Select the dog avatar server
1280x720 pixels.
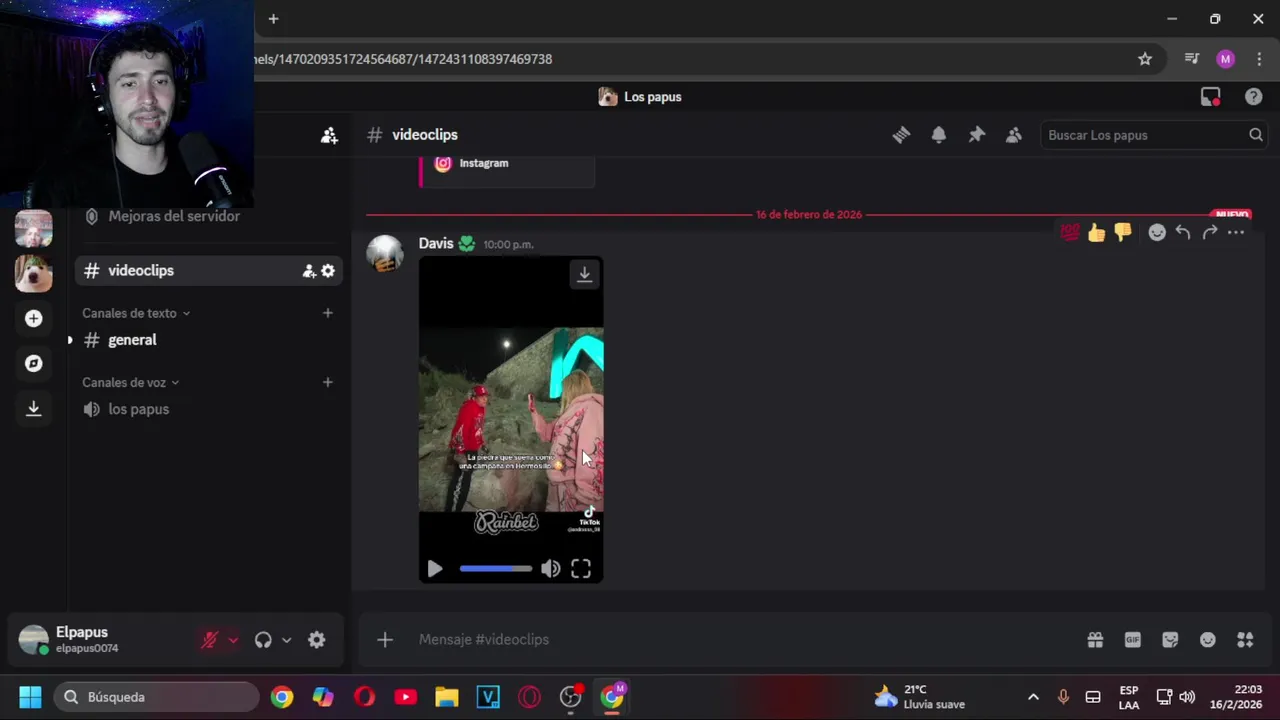point(33,273)
